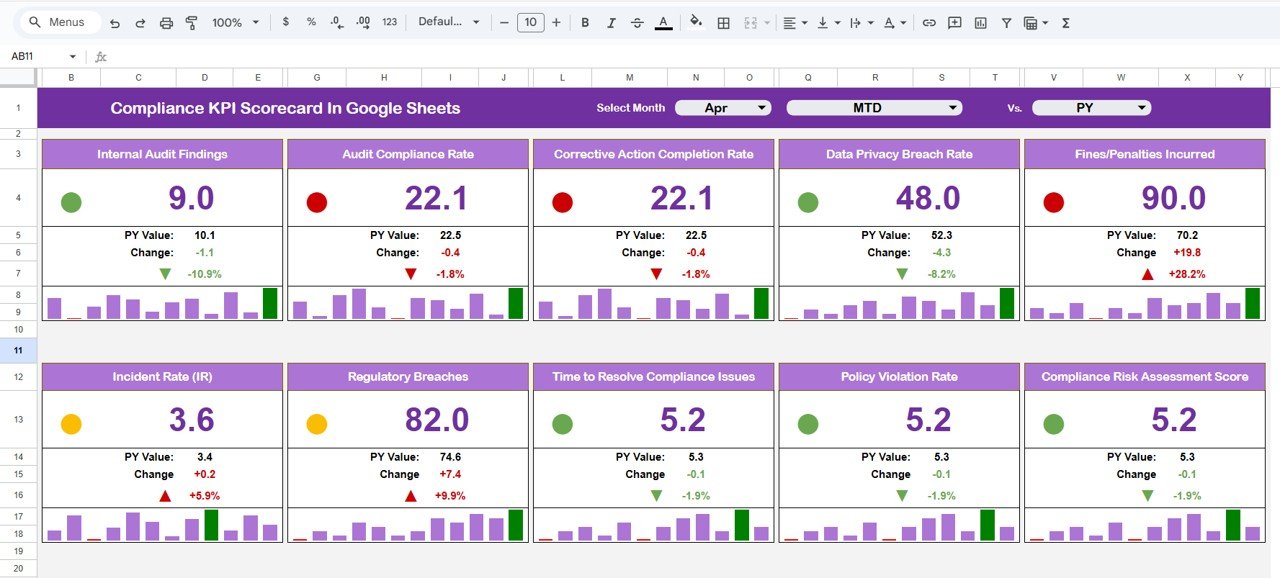Insert a link

click(929, 22)
